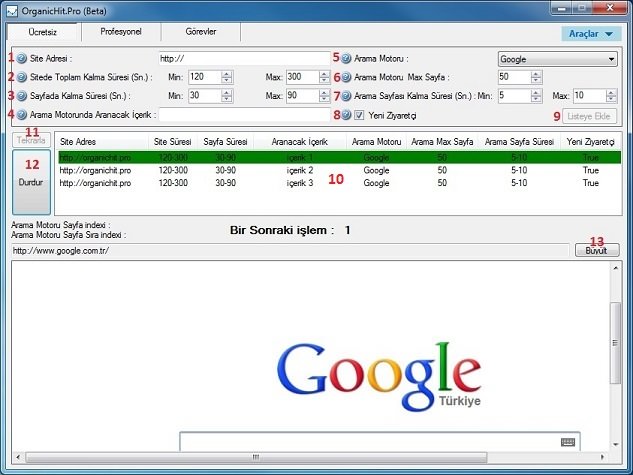Select the row containing içerik 2
The image size is (633, 475).
(340, 170)
